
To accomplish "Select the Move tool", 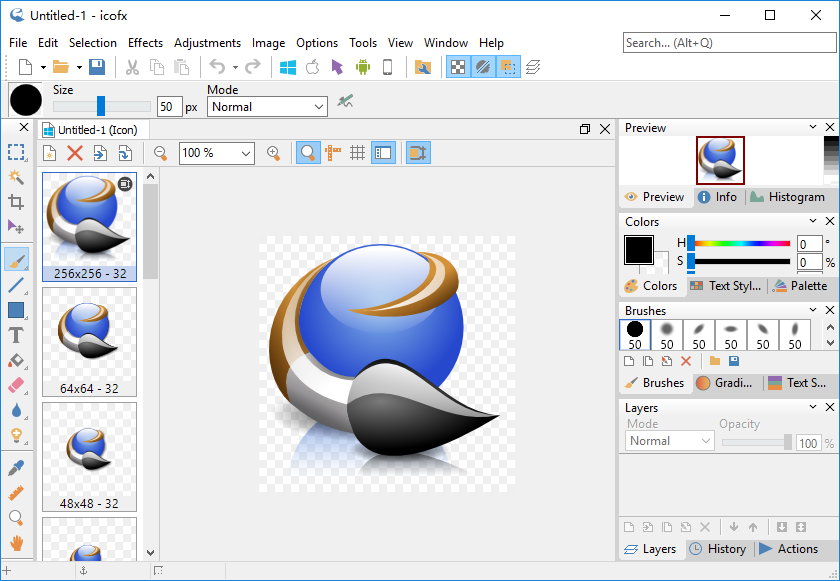I will tap(16, 227).
